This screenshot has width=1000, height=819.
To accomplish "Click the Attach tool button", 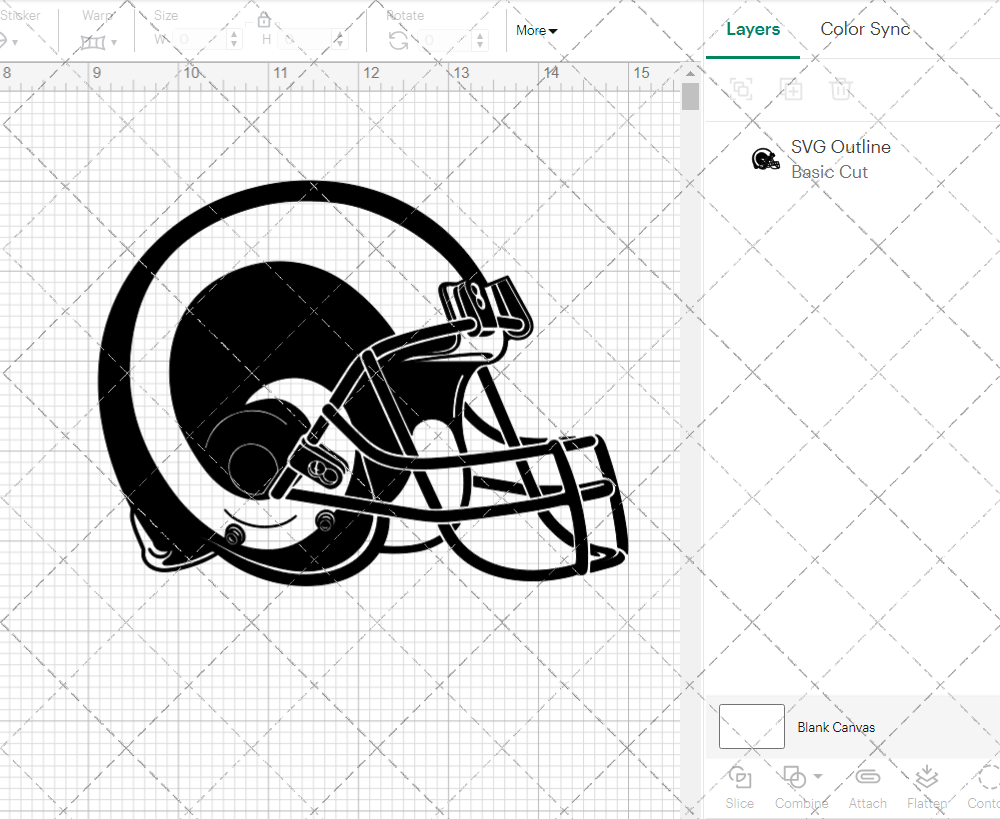I will [x=867, y=787].
